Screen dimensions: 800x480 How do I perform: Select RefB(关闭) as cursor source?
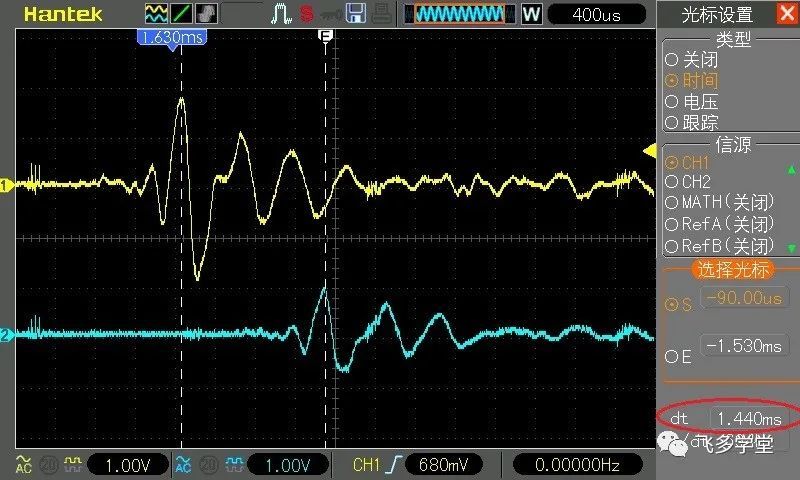tap(720, 246)
